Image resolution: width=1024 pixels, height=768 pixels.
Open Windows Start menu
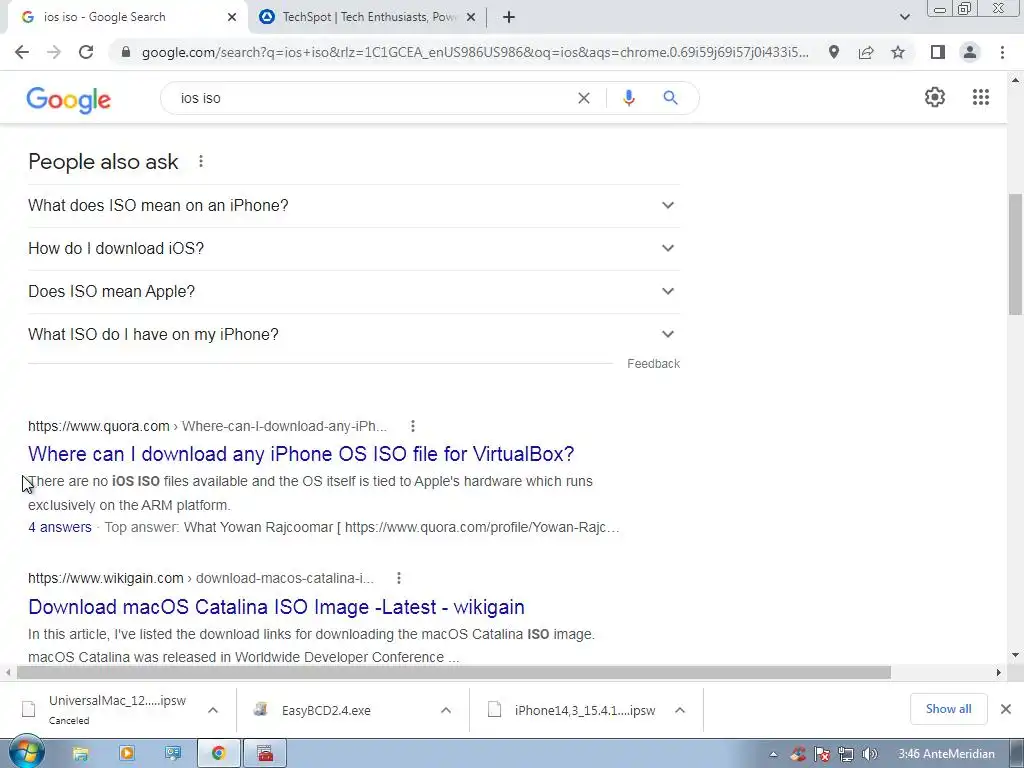(x=26, y=752)
